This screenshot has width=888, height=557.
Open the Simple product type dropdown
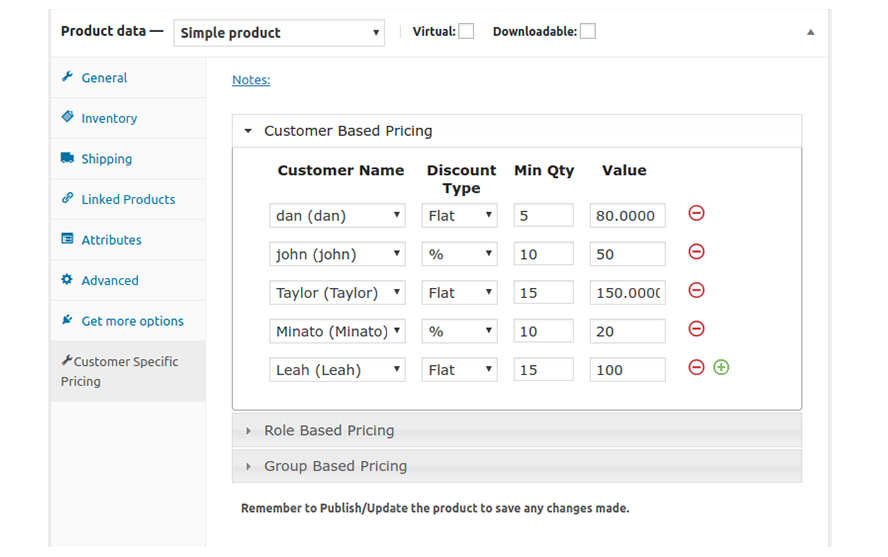(x=279, y=33)
